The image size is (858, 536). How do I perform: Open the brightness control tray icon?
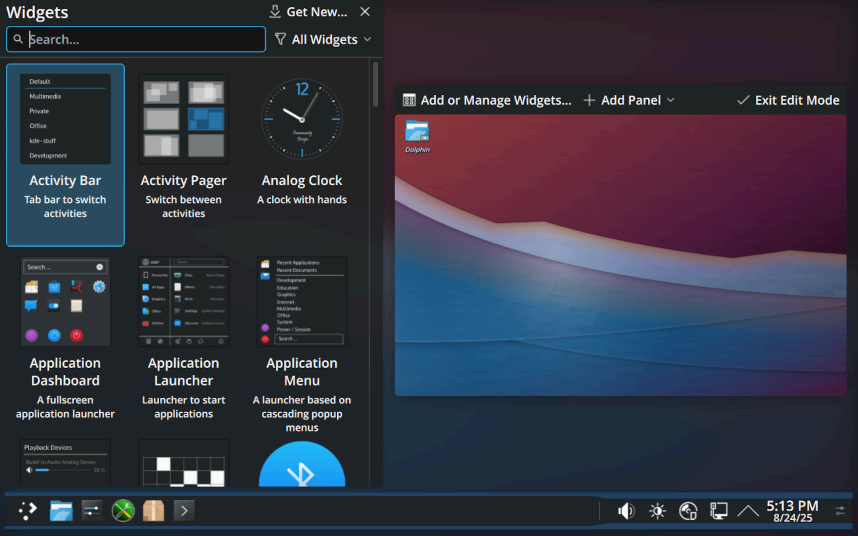point(657,511)
